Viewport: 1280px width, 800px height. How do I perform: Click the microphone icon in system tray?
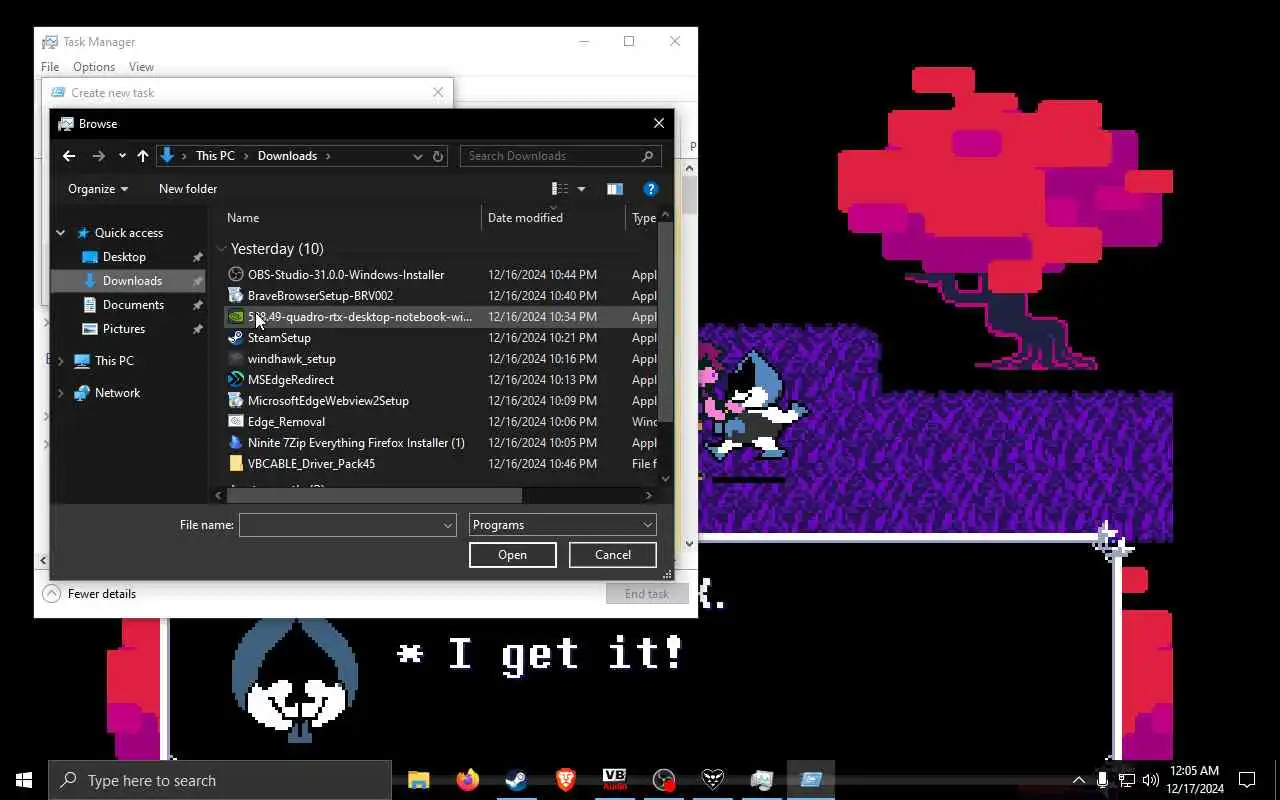tap(1102, 780)
